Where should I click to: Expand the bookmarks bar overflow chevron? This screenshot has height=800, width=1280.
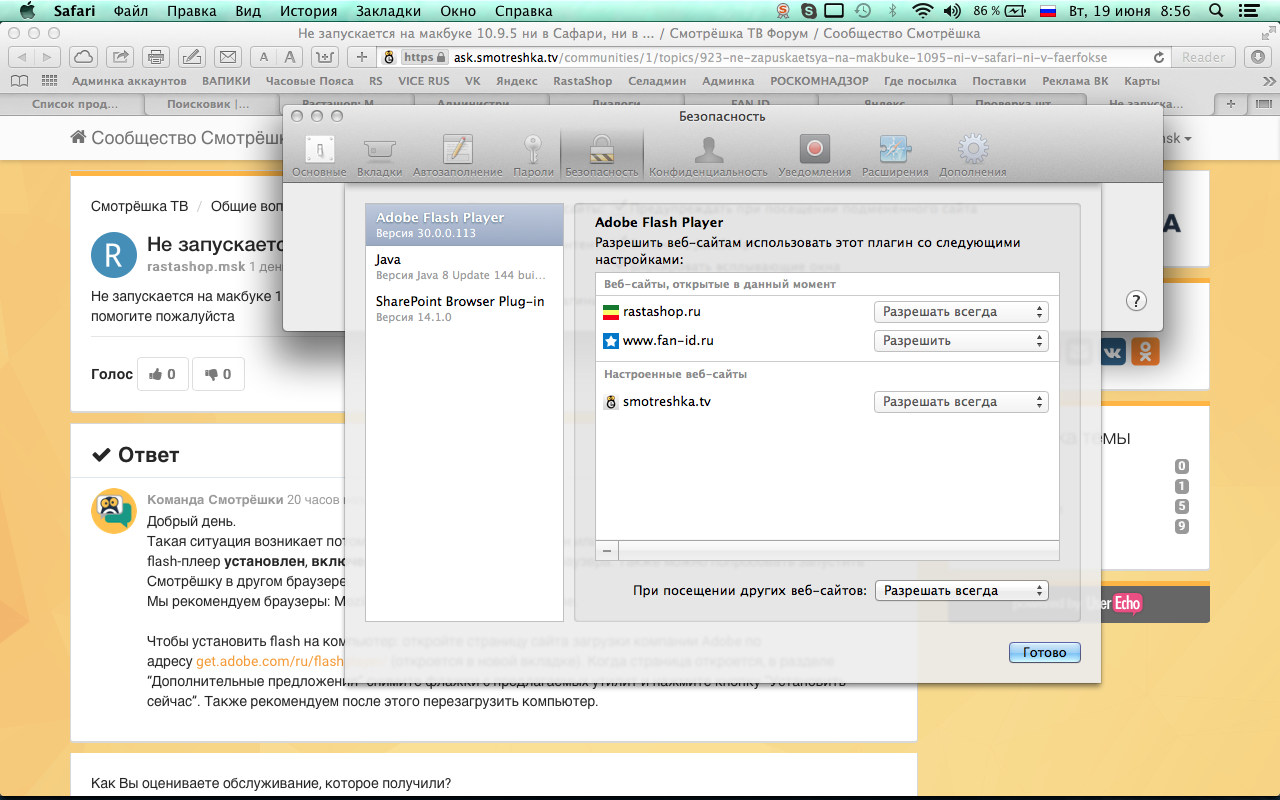pyautogui.click(x=1268, y=81)
